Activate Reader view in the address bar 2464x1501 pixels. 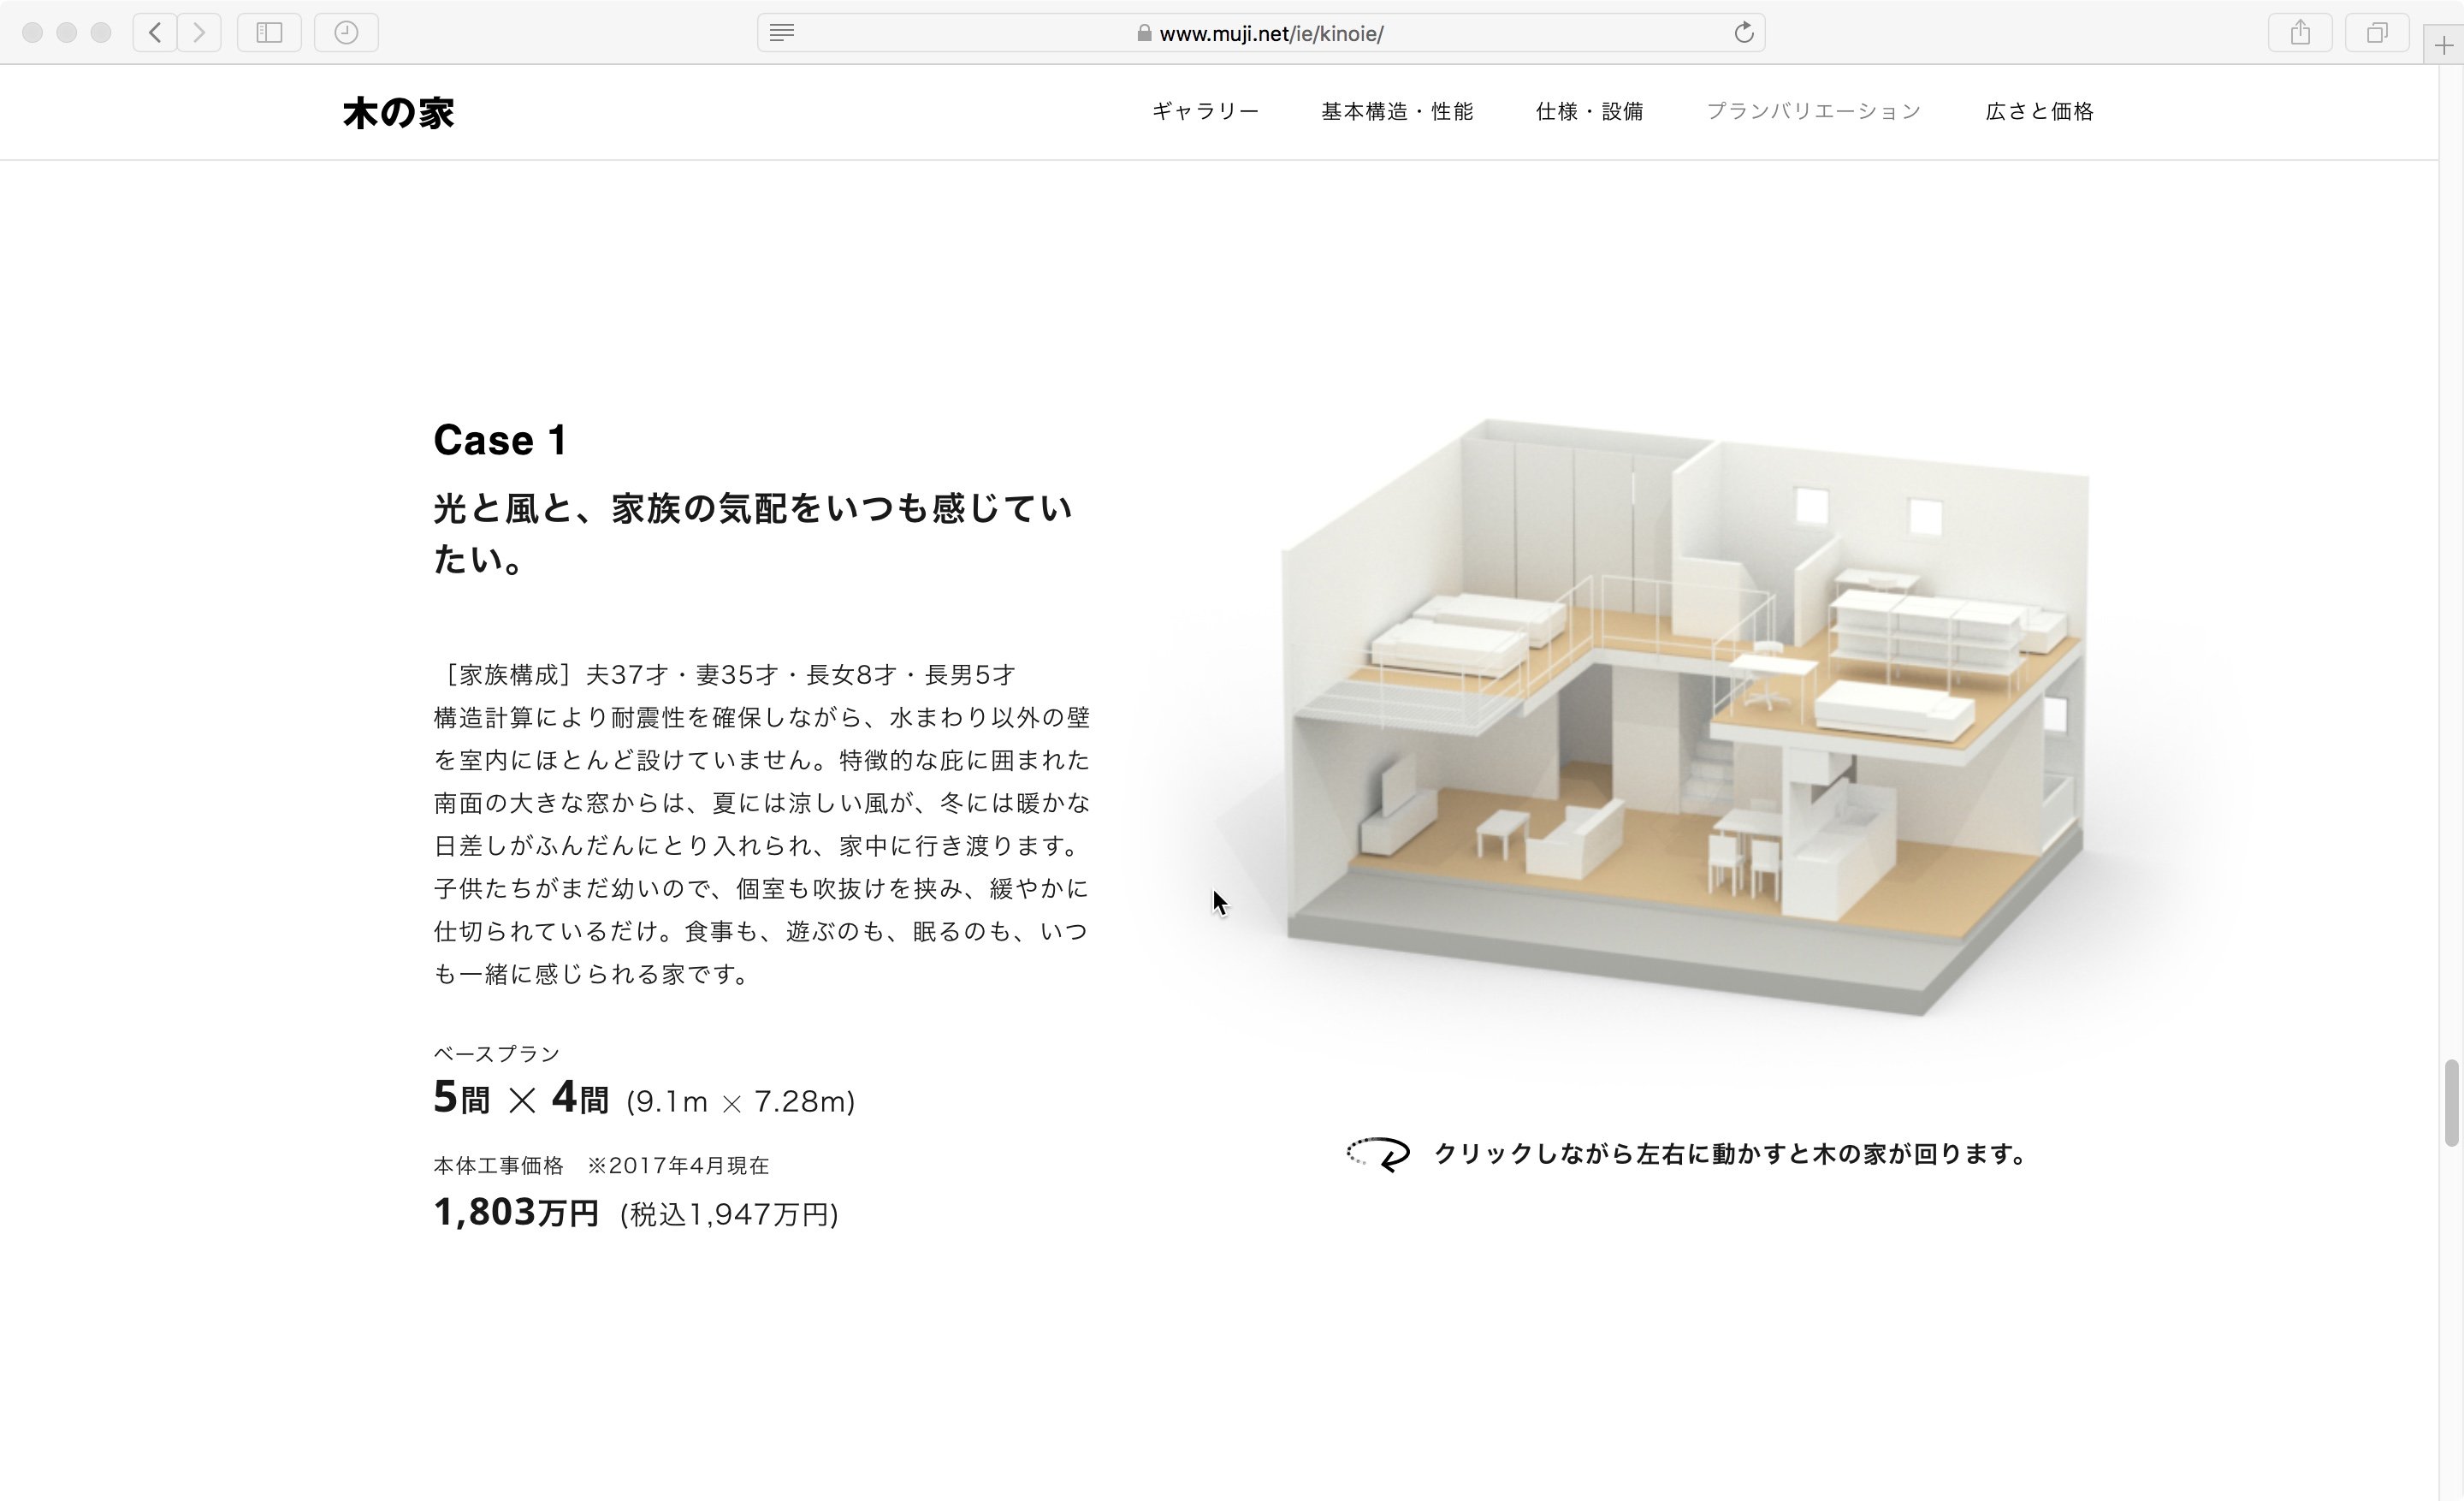coord(781,32)
